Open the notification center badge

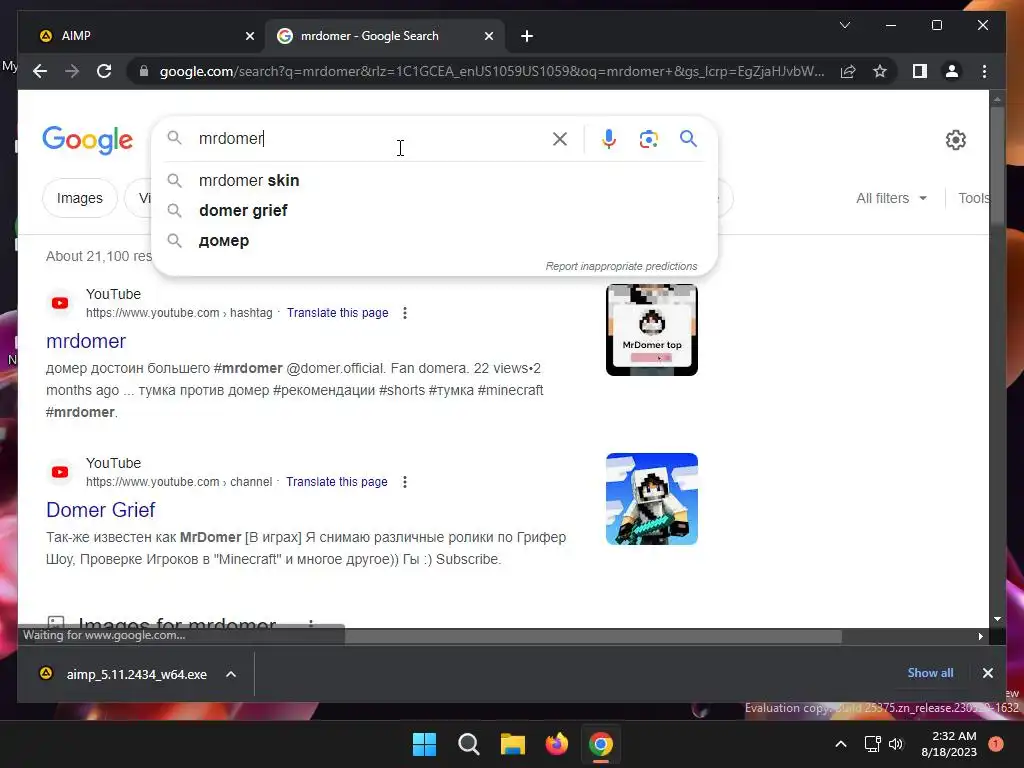point(995,744)
